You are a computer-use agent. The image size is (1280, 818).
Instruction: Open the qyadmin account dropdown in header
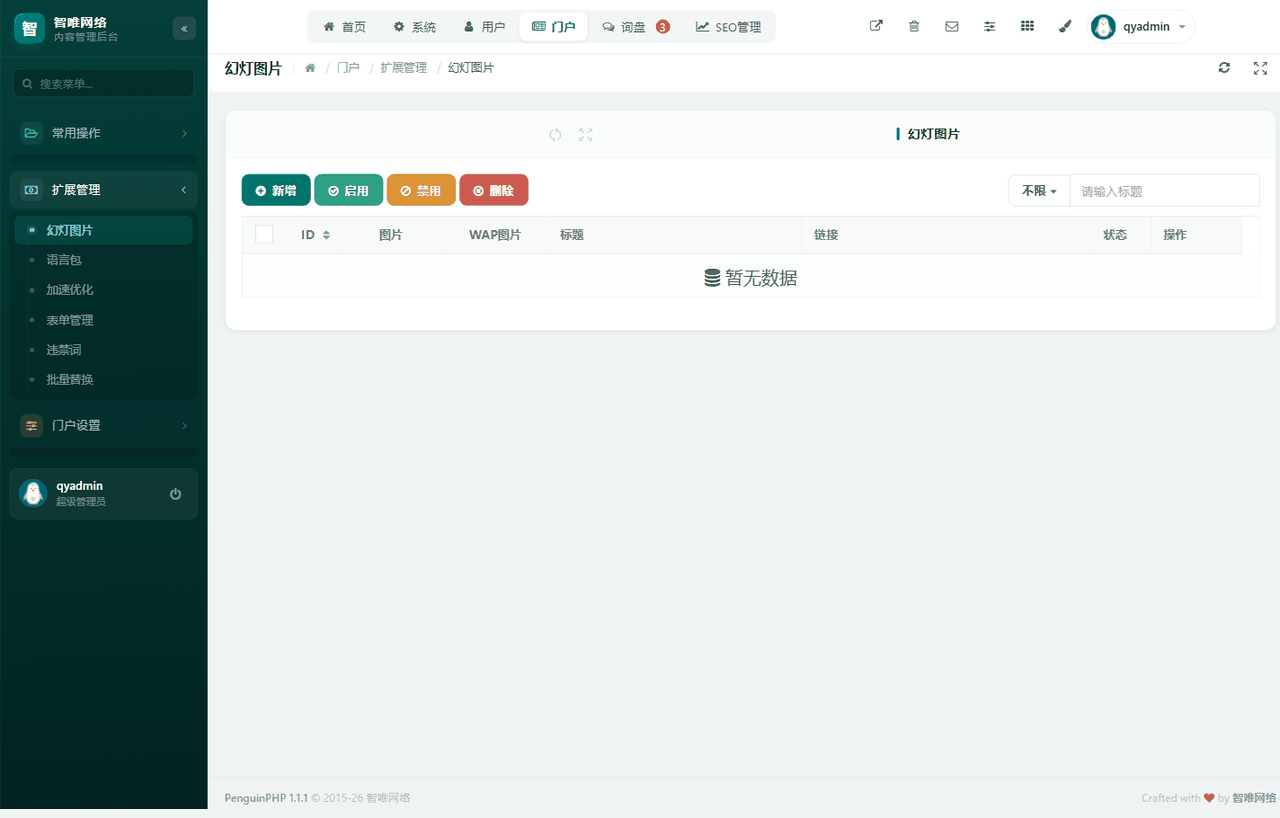tap(1142, 27)
